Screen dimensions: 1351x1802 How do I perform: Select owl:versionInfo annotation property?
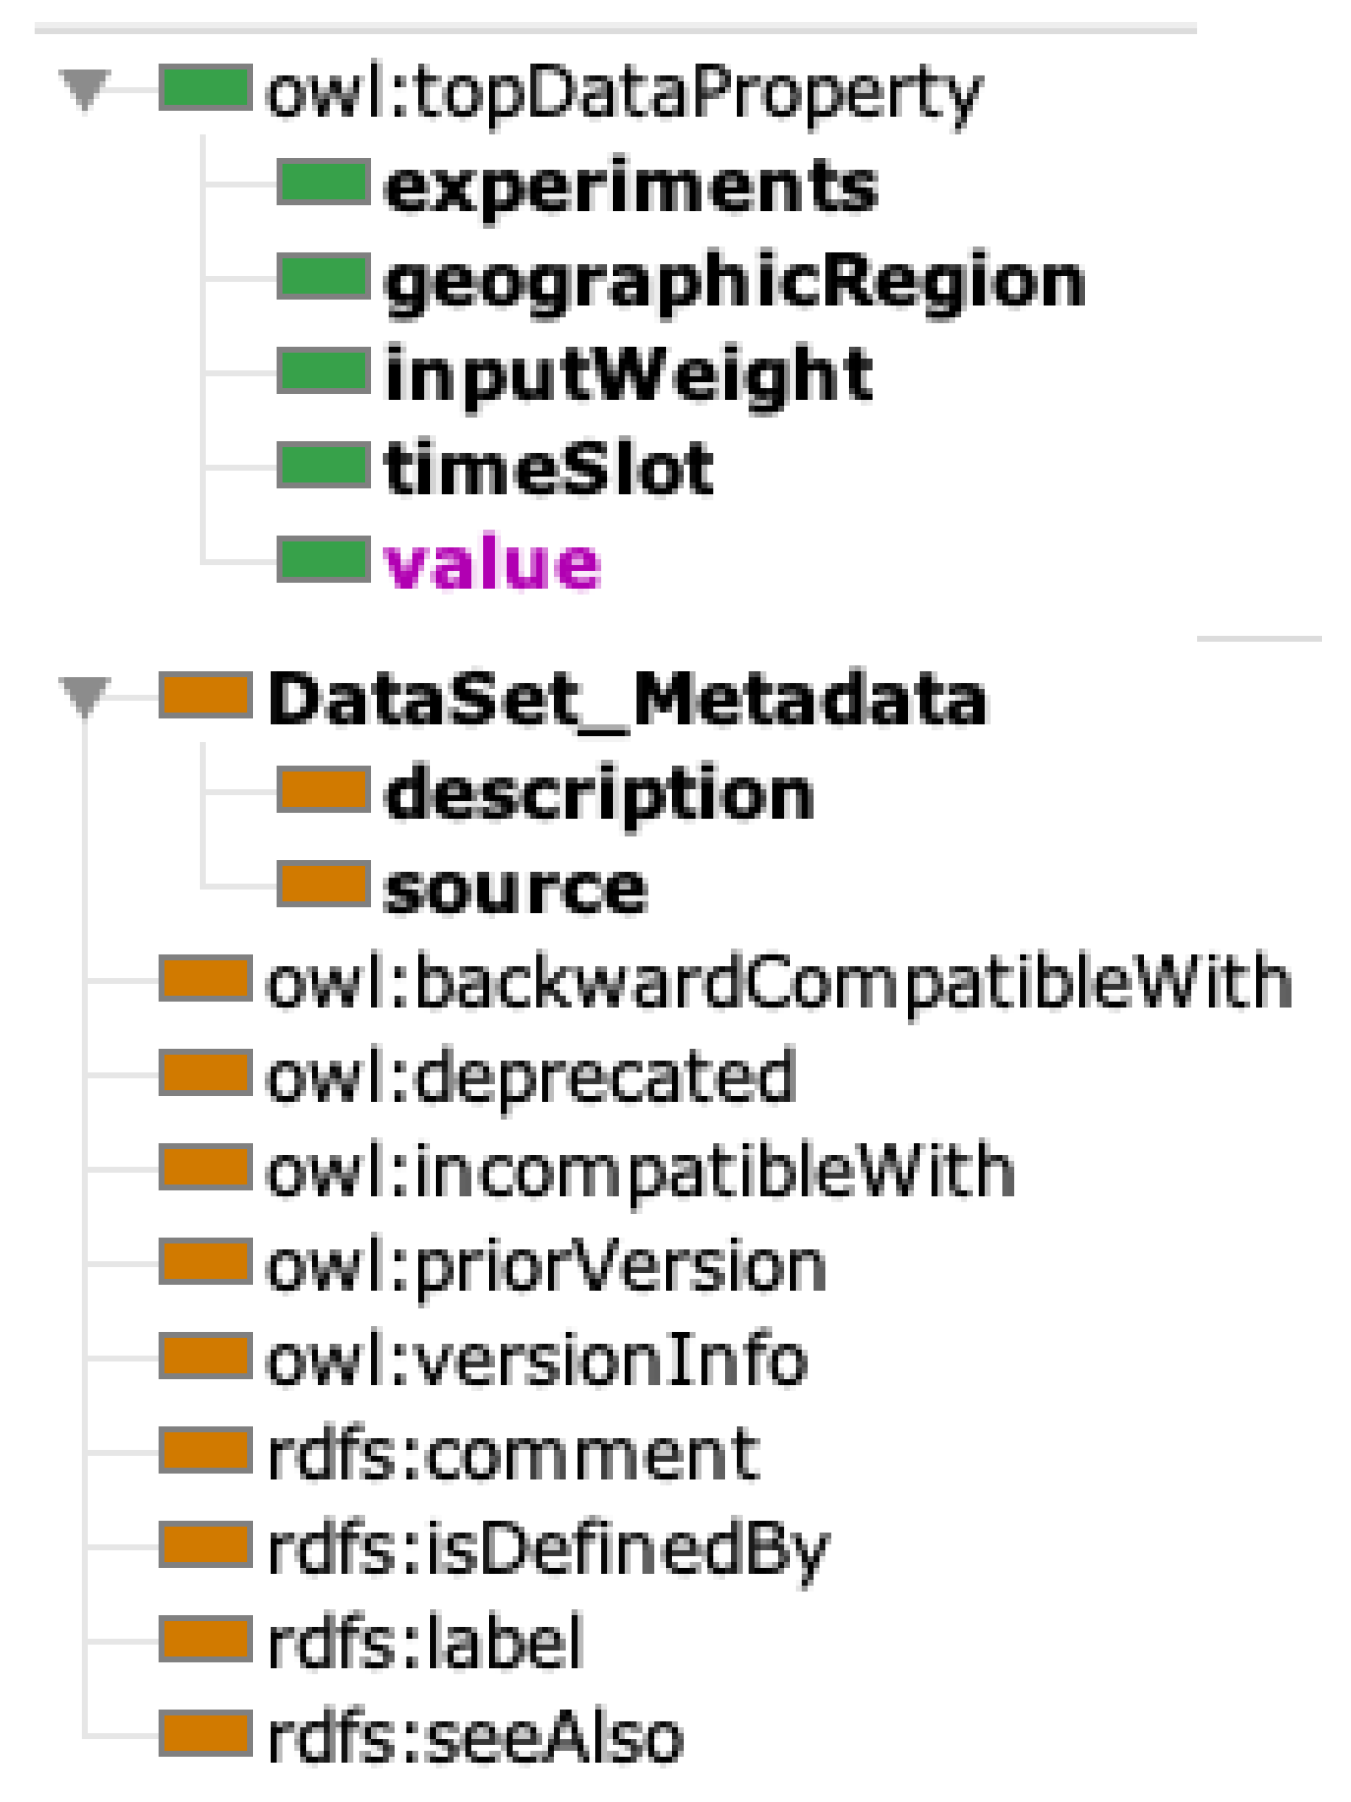537,1359
